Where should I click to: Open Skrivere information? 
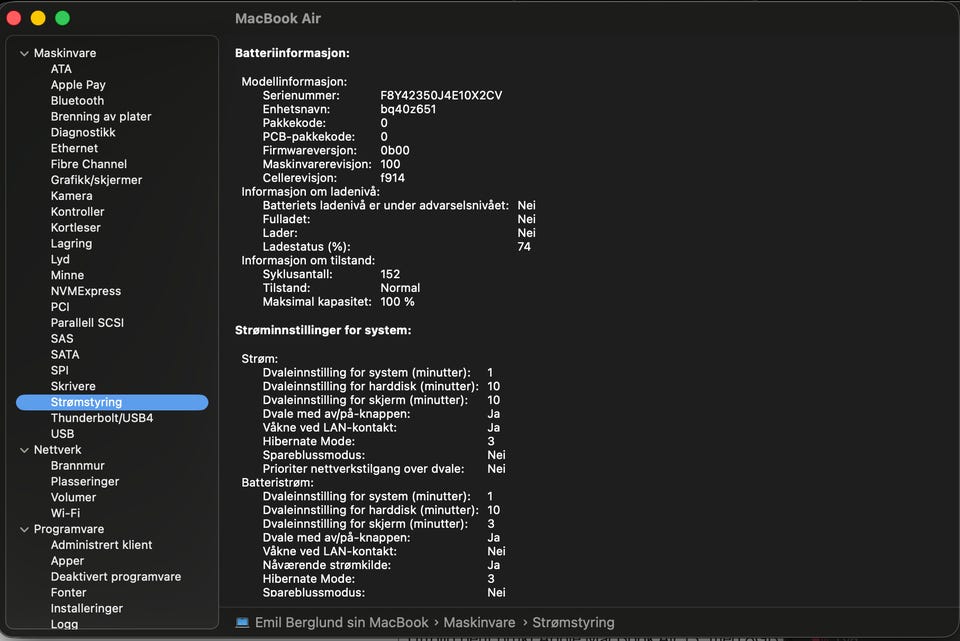tap(73, 387)
